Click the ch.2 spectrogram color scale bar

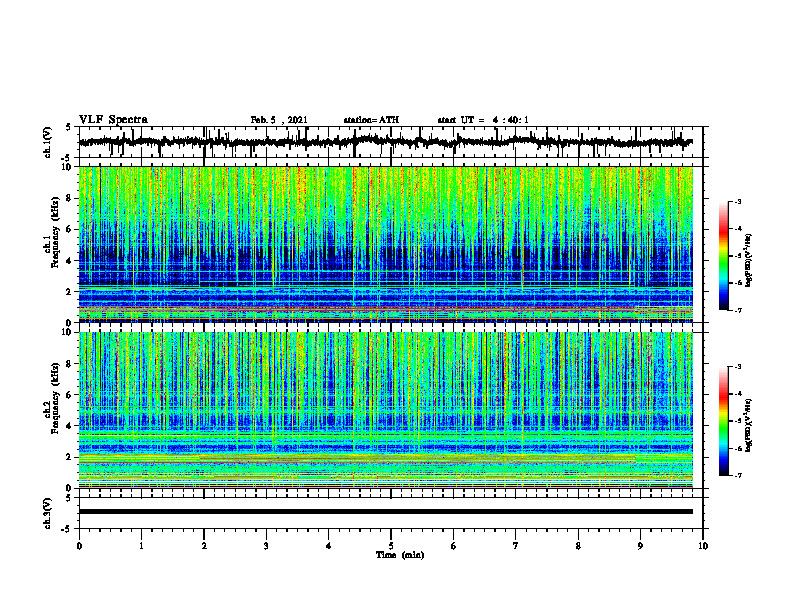click(x=724, y=421)
